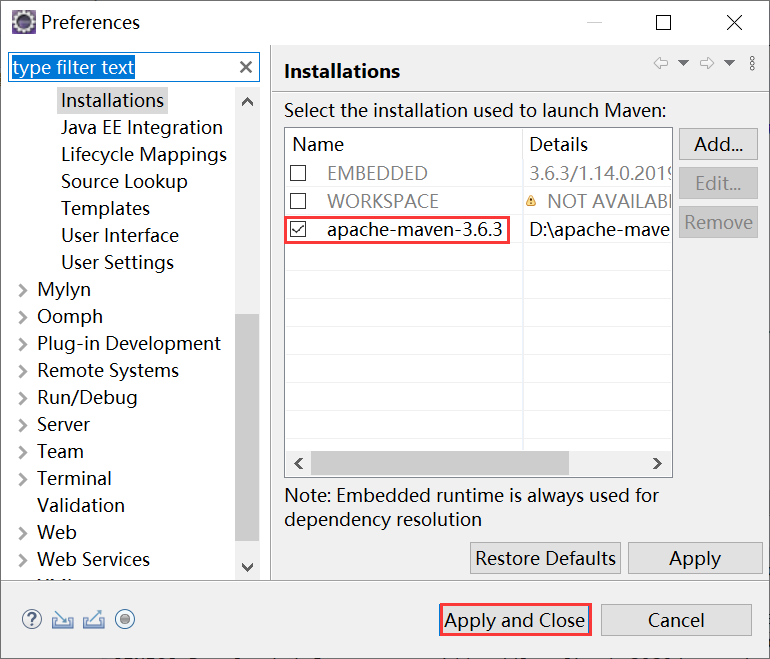Viewport: 770px width, 659px height.
Task: Go forward using the right arrow icon
Action: click(707, 63)
